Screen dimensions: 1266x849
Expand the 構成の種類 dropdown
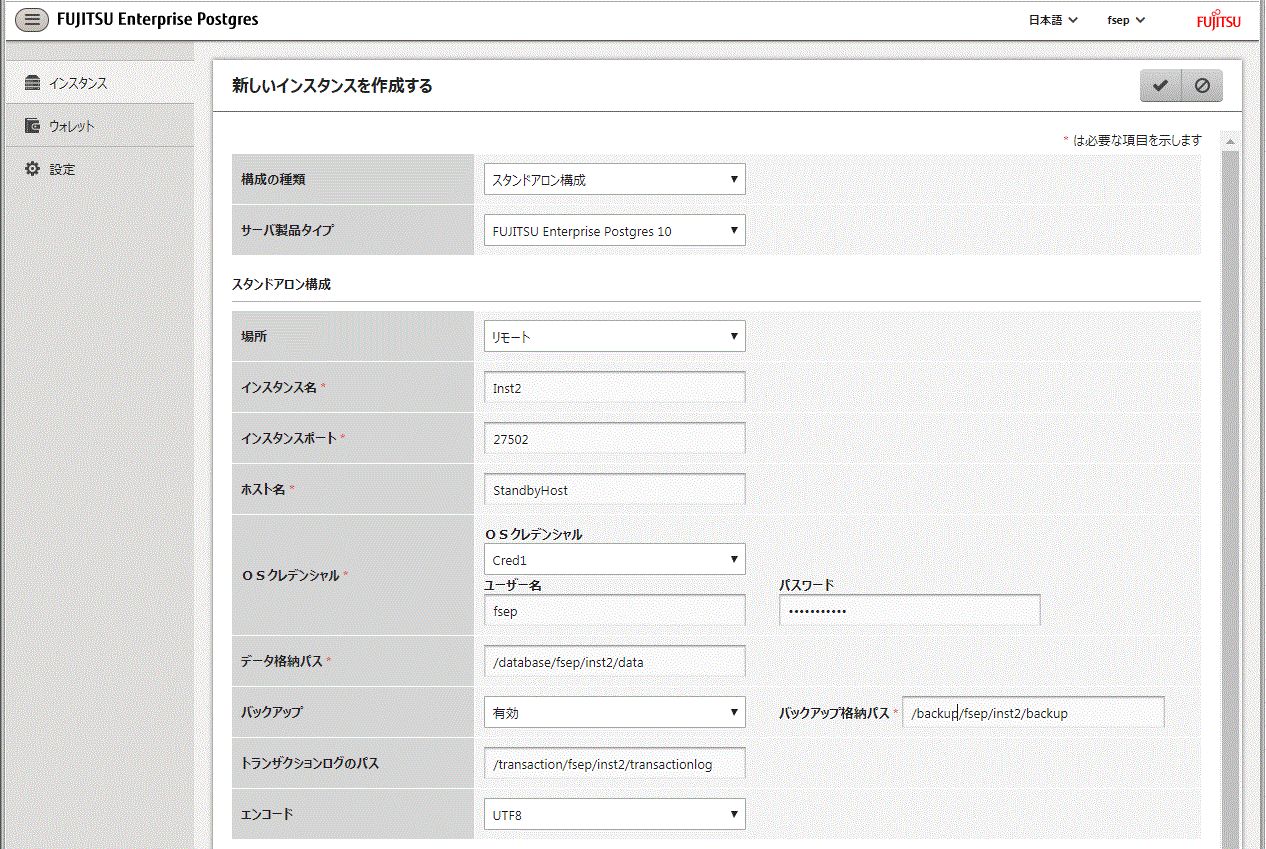coord(615,180)
